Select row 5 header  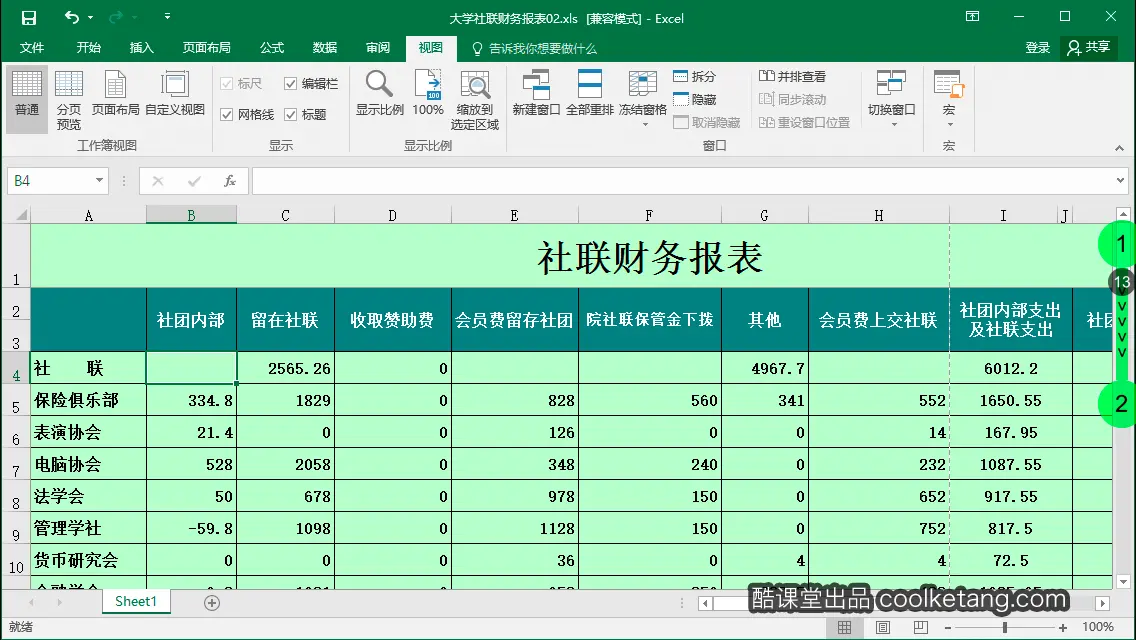coord(15,401)
